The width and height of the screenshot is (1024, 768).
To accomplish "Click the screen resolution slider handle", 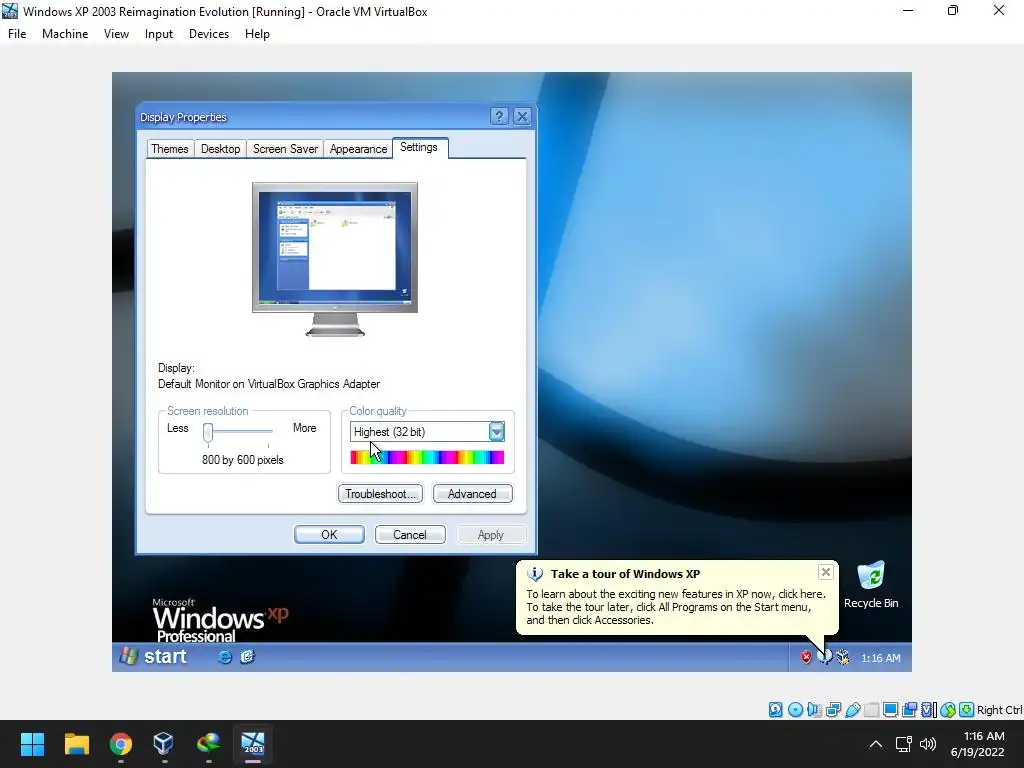I will click(x=208, y=432).
